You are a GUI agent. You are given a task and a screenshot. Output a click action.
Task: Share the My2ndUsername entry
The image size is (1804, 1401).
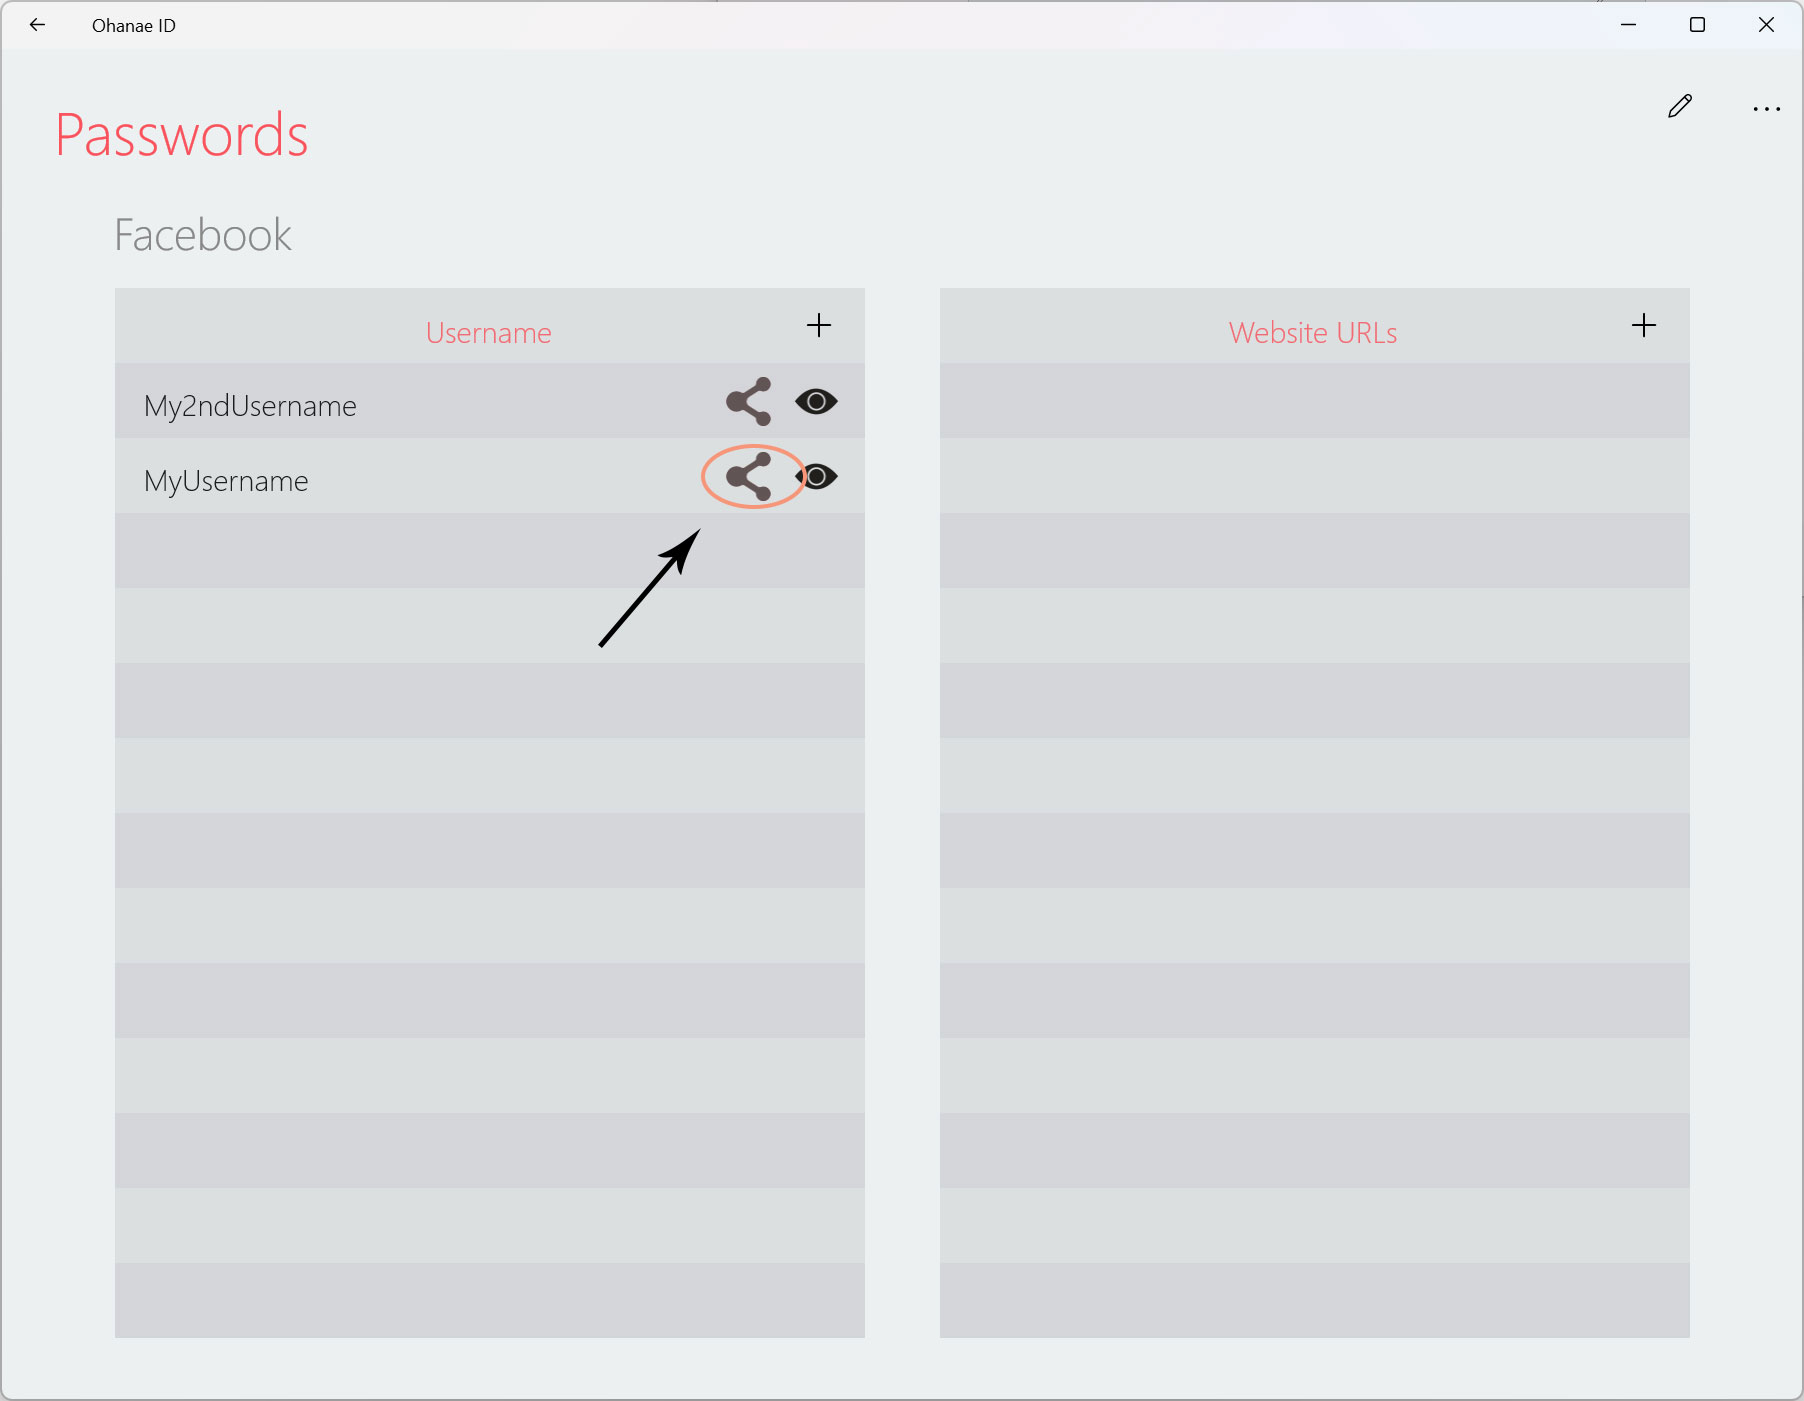tap(749, 401)
